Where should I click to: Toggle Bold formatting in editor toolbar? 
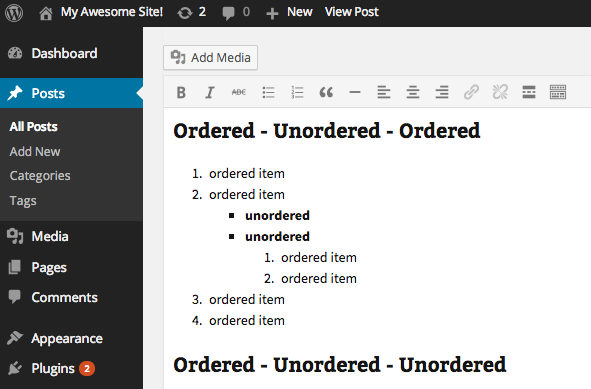181,92
